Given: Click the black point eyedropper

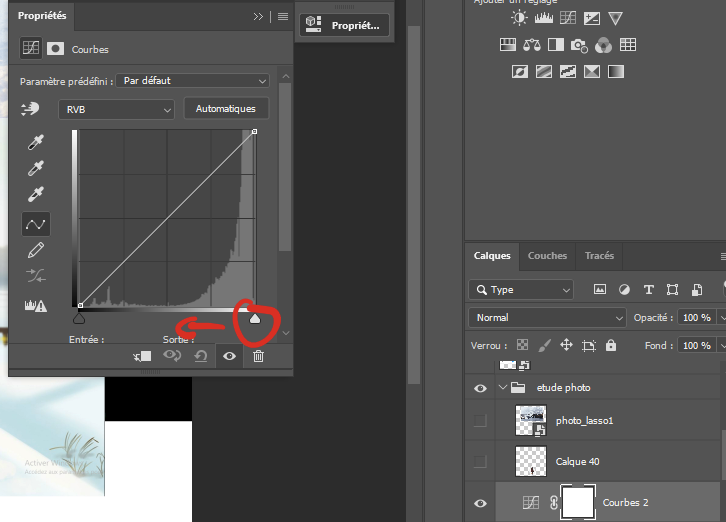Looking at the screenshot, I should (36, 143).
